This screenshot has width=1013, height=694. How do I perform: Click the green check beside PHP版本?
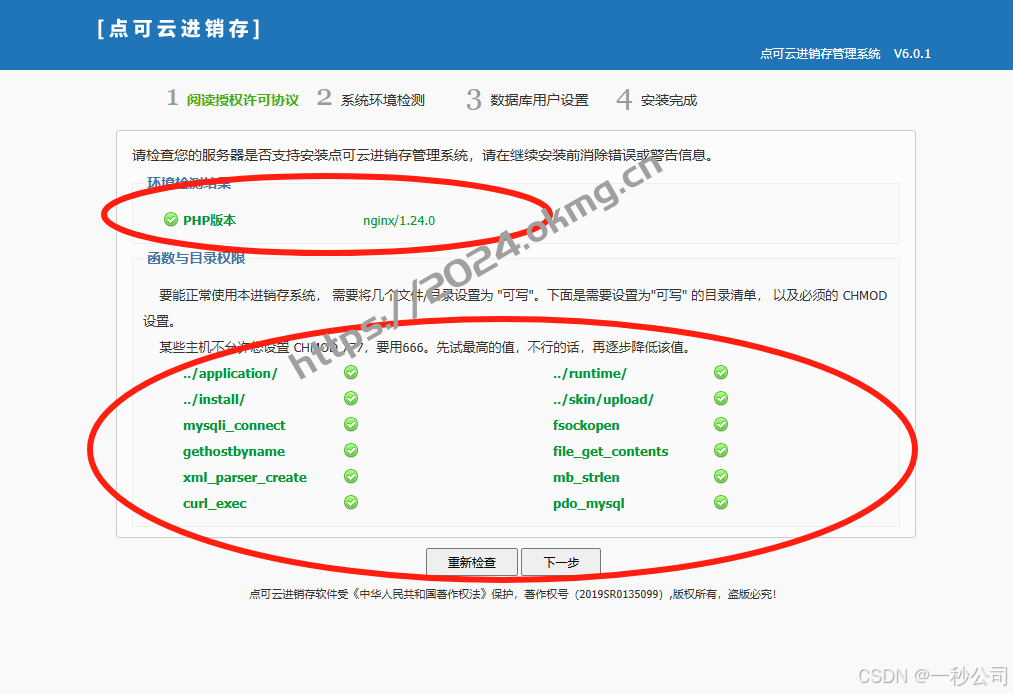click(169, 220)
